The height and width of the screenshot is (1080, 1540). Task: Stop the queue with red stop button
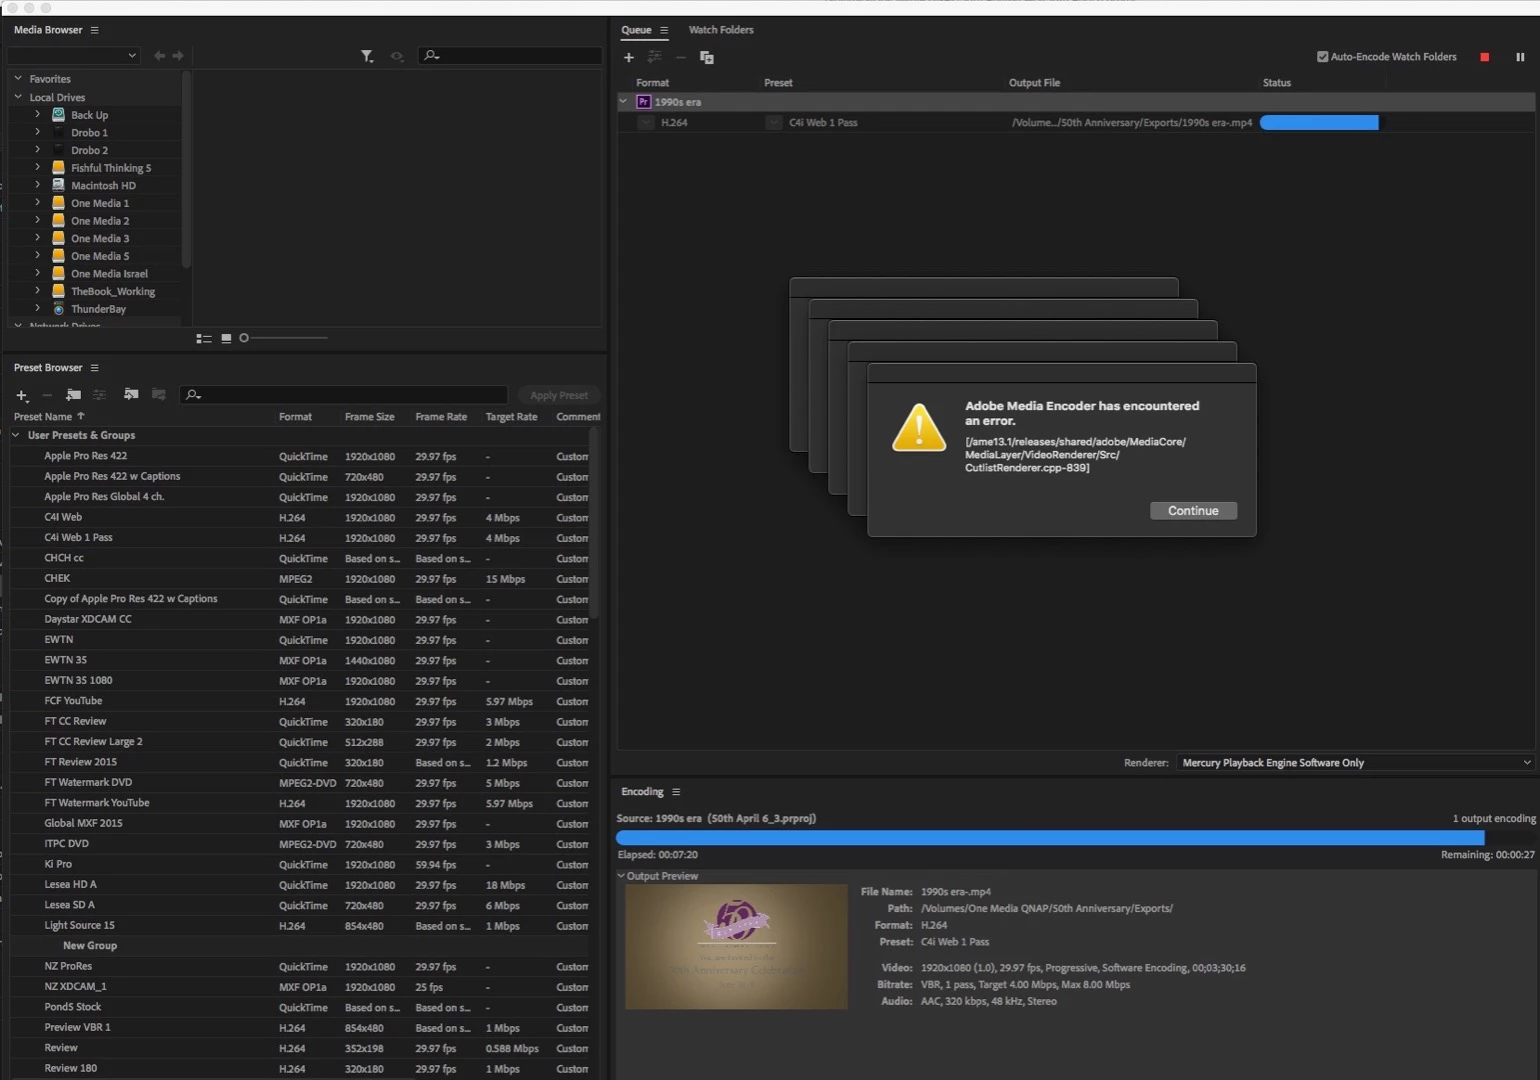click(1485, 57)
